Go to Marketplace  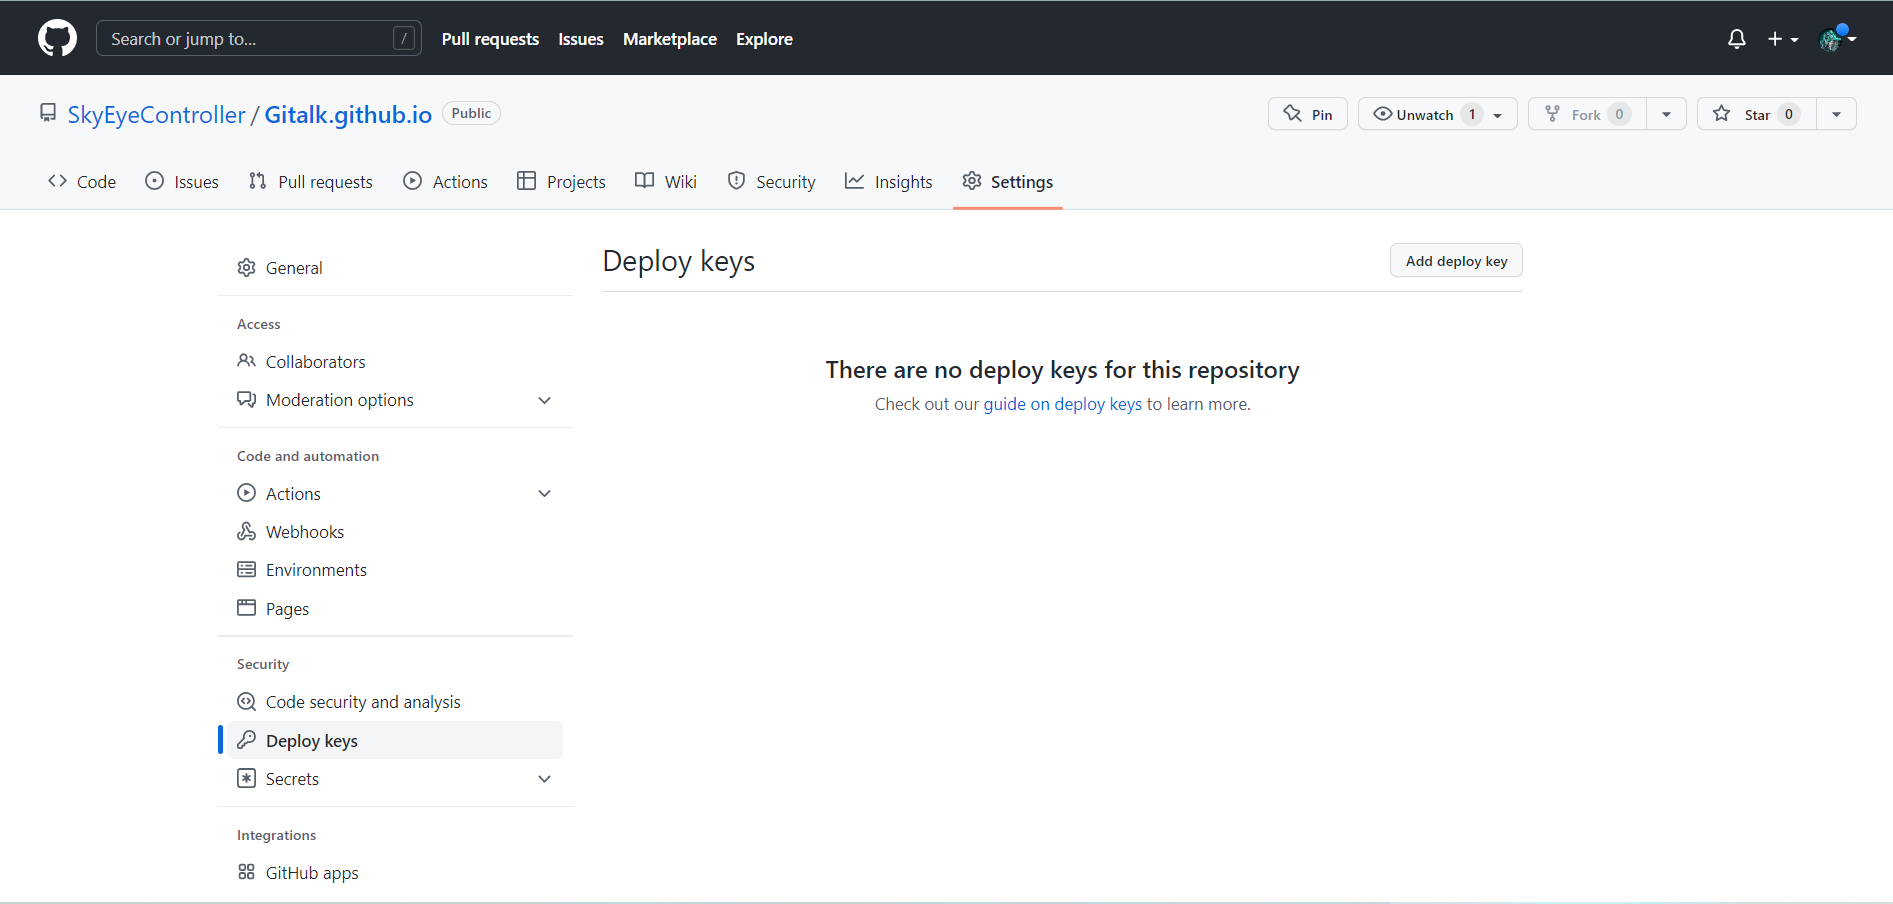[x=670, y=39]
